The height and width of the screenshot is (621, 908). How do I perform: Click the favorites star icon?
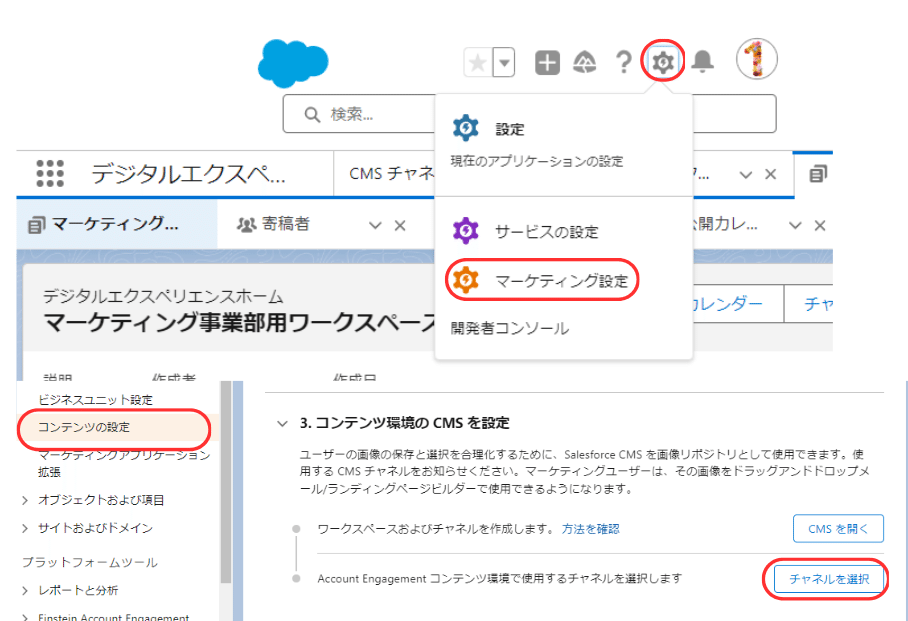[x=478, y=63]
